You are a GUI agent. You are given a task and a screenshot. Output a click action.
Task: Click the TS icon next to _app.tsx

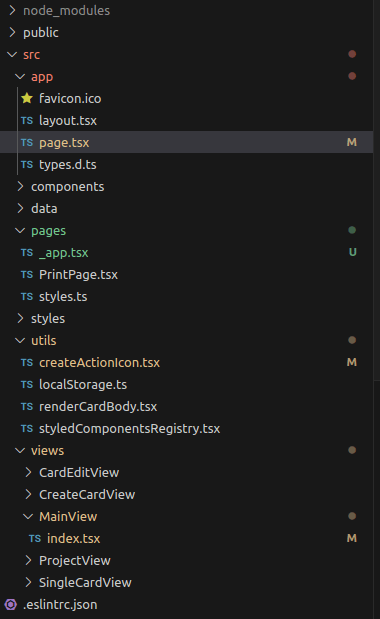27,253
